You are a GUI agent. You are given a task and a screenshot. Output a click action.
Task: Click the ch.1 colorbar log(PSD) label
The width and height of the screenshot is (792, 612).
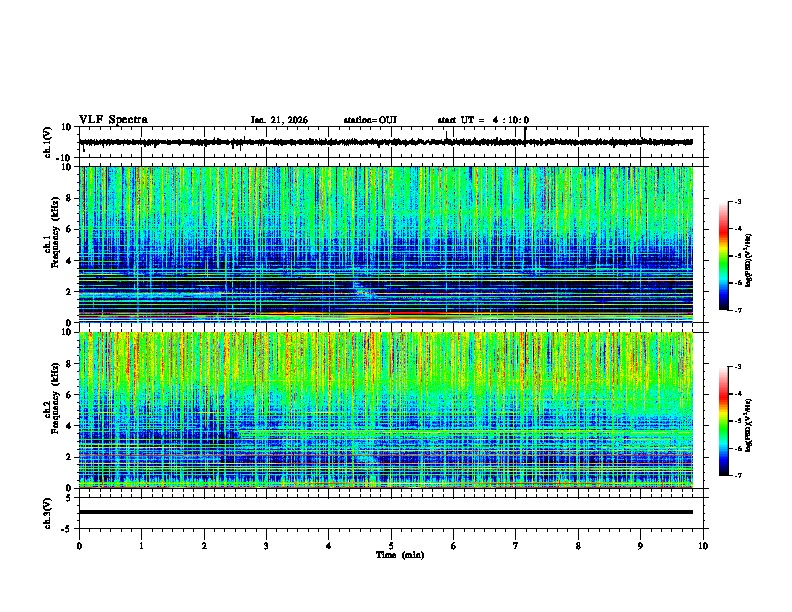[x=749, y=261]
